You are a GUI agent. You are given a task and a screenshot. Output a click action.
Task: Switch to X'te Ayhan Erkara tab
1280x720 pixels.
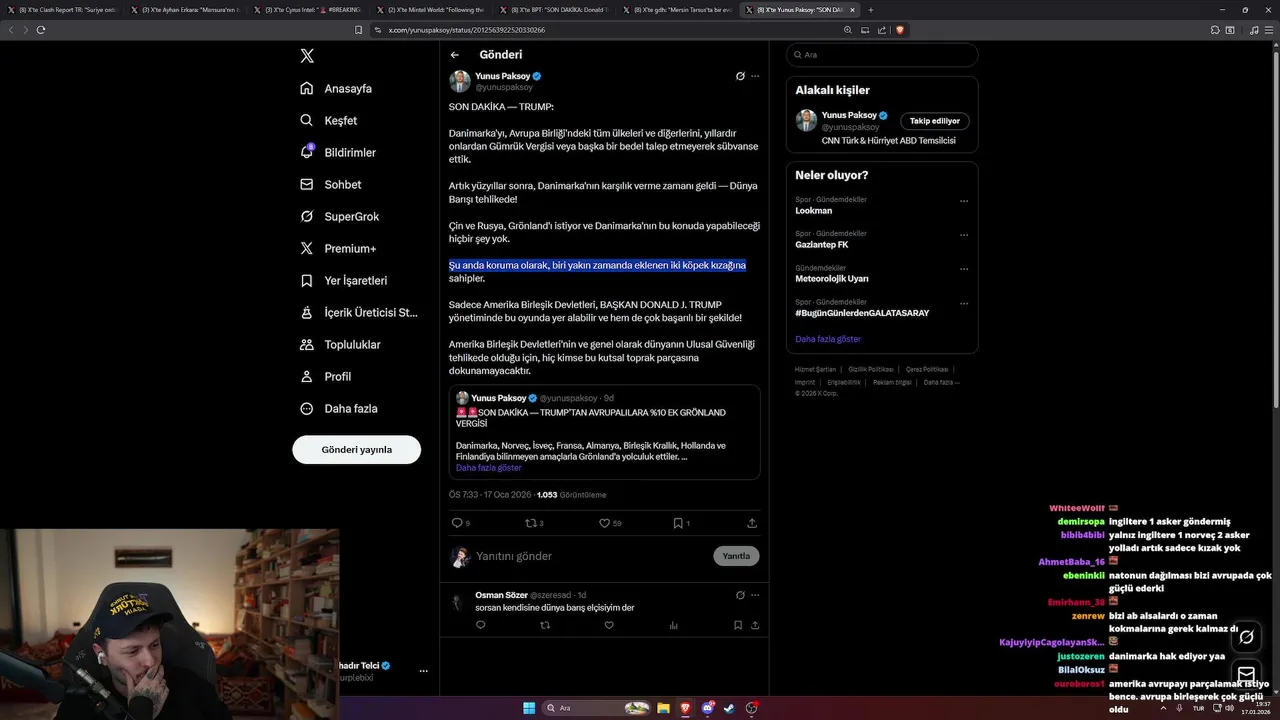[185, 9]
